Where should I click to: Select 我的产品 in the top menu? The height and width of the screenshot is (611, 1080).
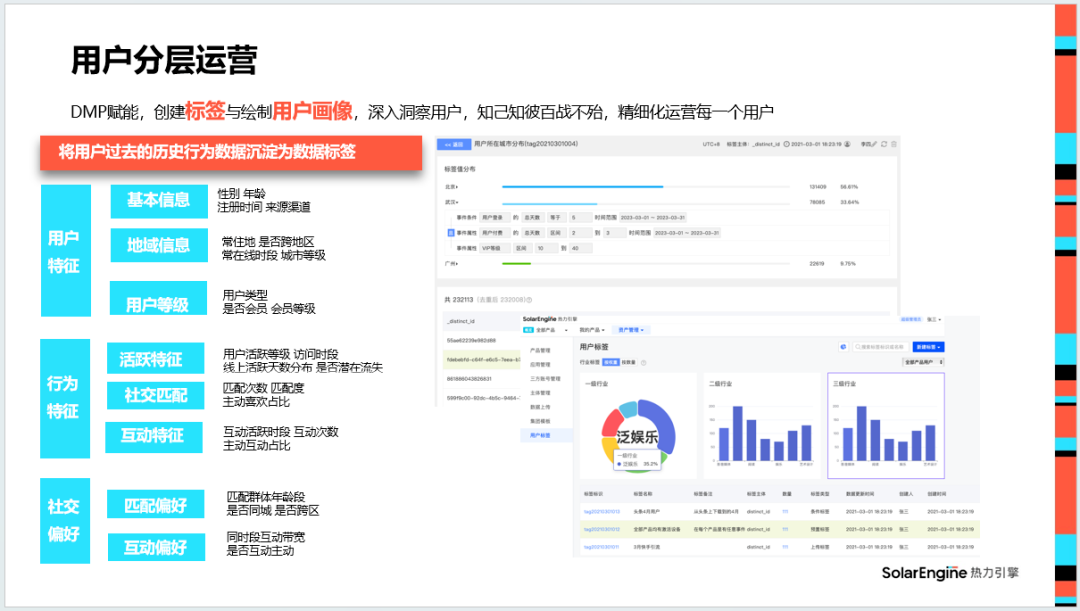[593, 330]
